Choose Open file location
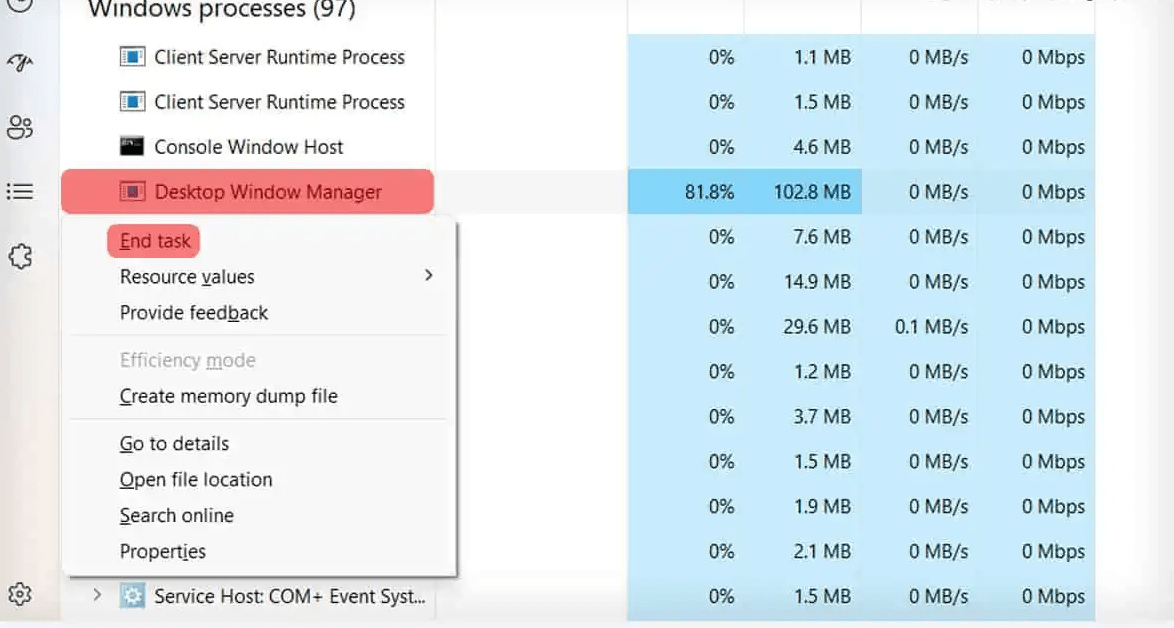 196,479
